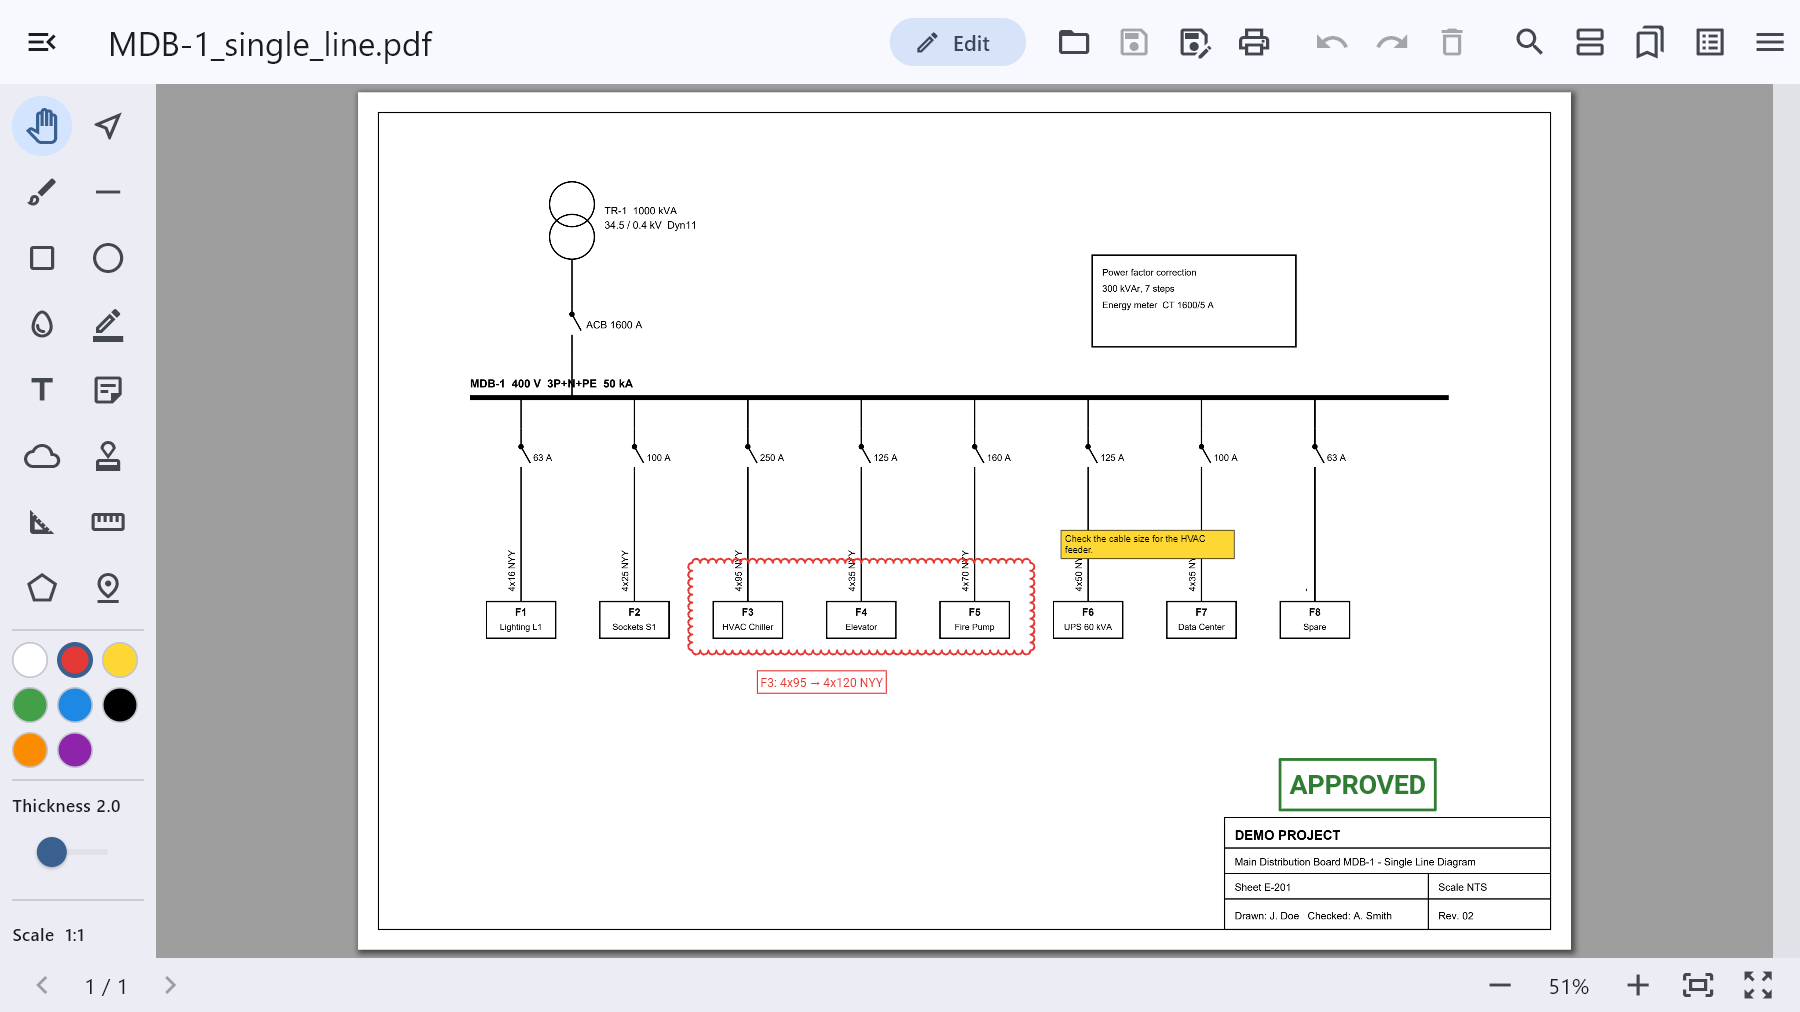Open a file with folder icon
The image size is (1800, 1012).
coord(1074,42)
